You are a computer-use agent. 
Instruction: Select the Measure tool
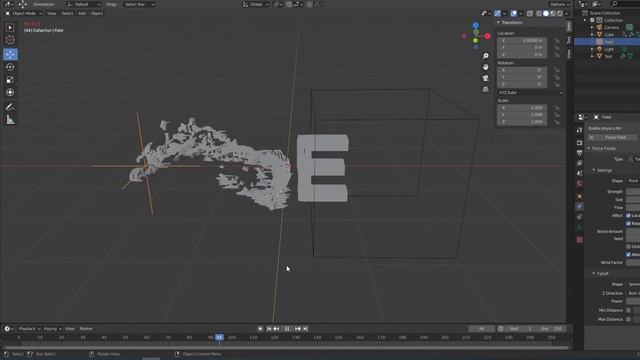(10, 120)
